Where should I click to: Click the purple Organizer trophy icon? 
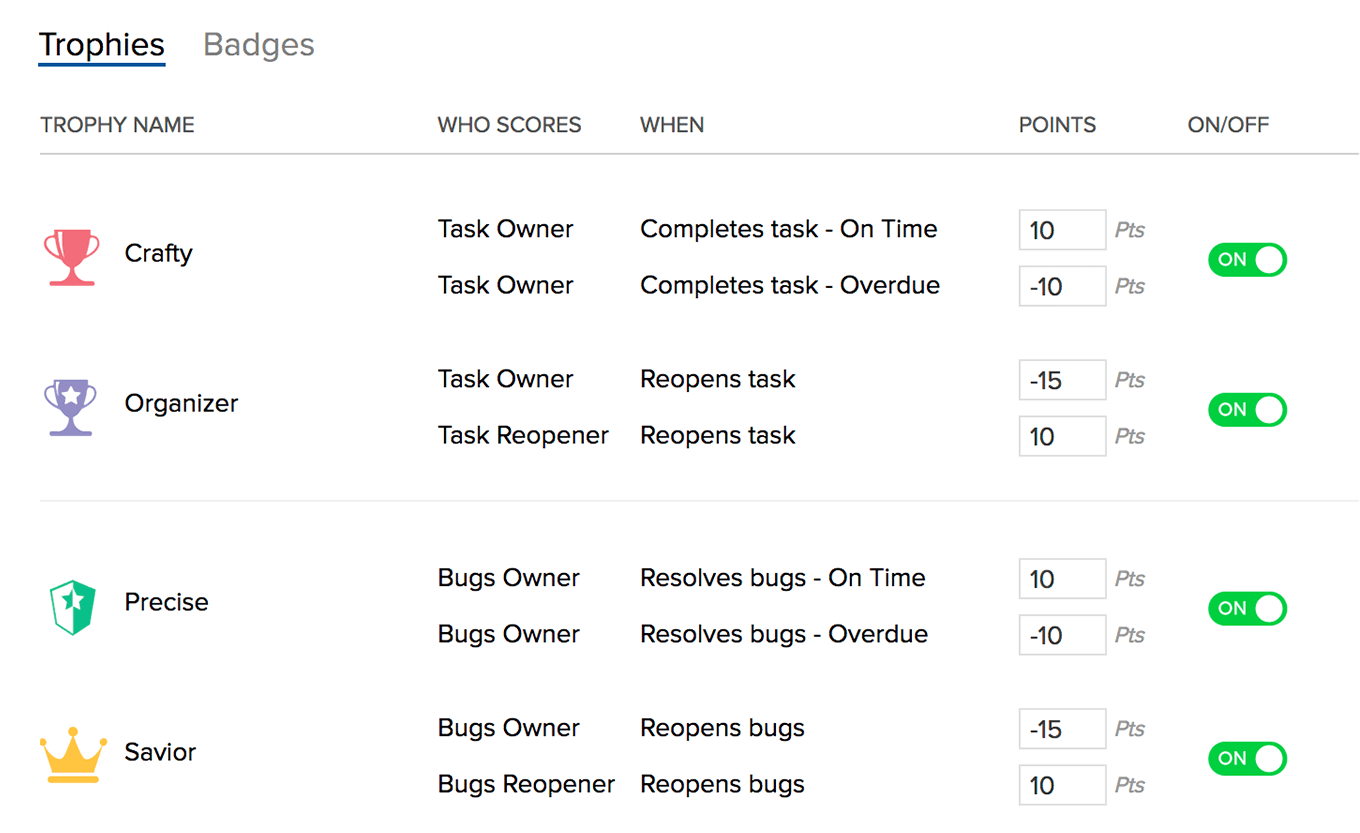pos(71,407)
